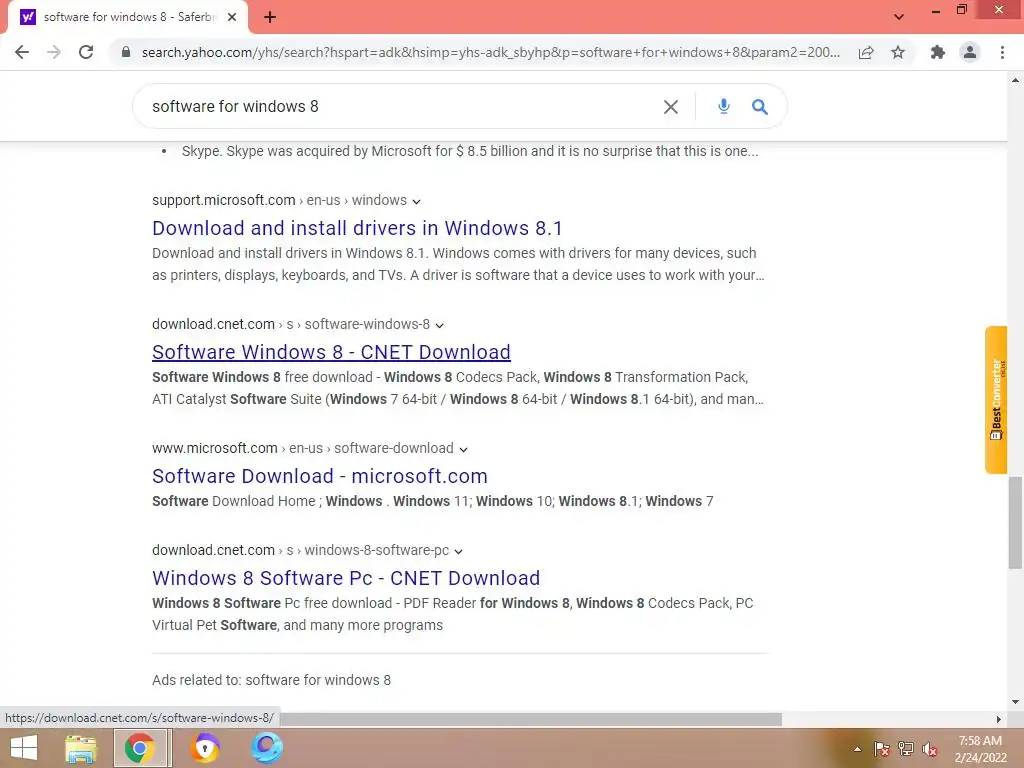Click the 'www.microsoft.com' breadcrumb text

(x=215, y=448)
